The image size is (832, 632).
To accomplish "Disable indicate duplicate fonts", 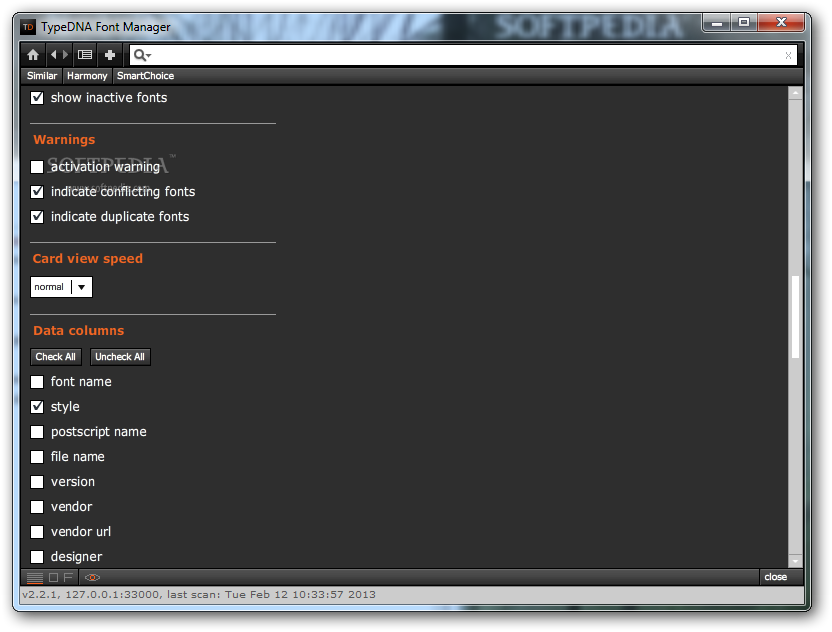I will tap(37, 217).
